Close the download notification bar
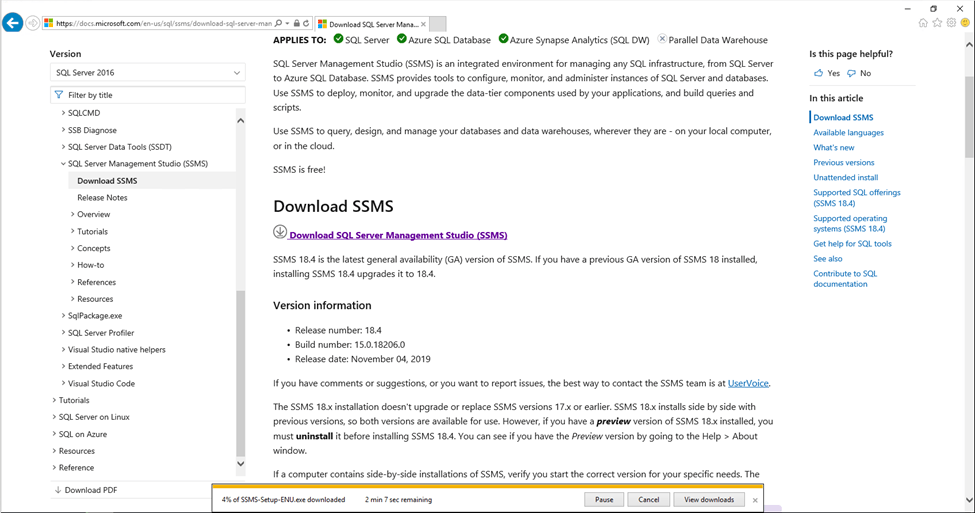Screen dimensions: 975x513 pyautogui.click(x=755, y=500)
